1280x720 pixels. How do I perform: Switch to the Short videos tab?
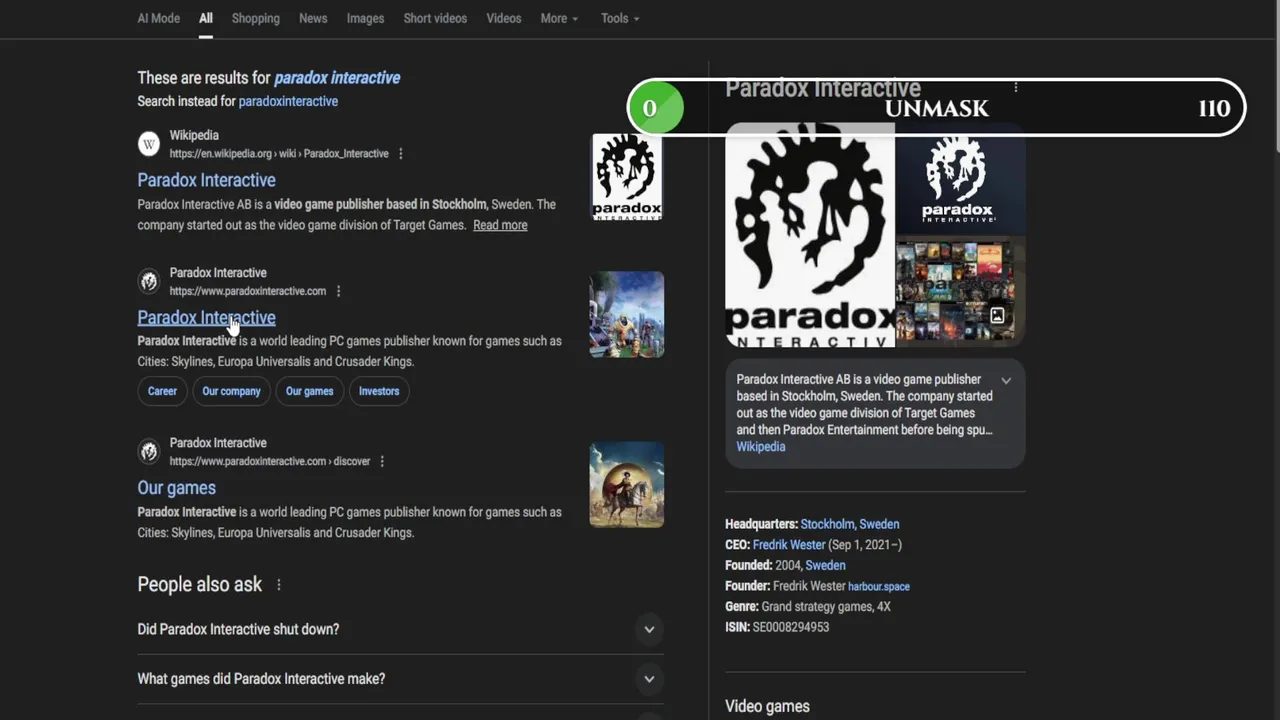(435, 18)
